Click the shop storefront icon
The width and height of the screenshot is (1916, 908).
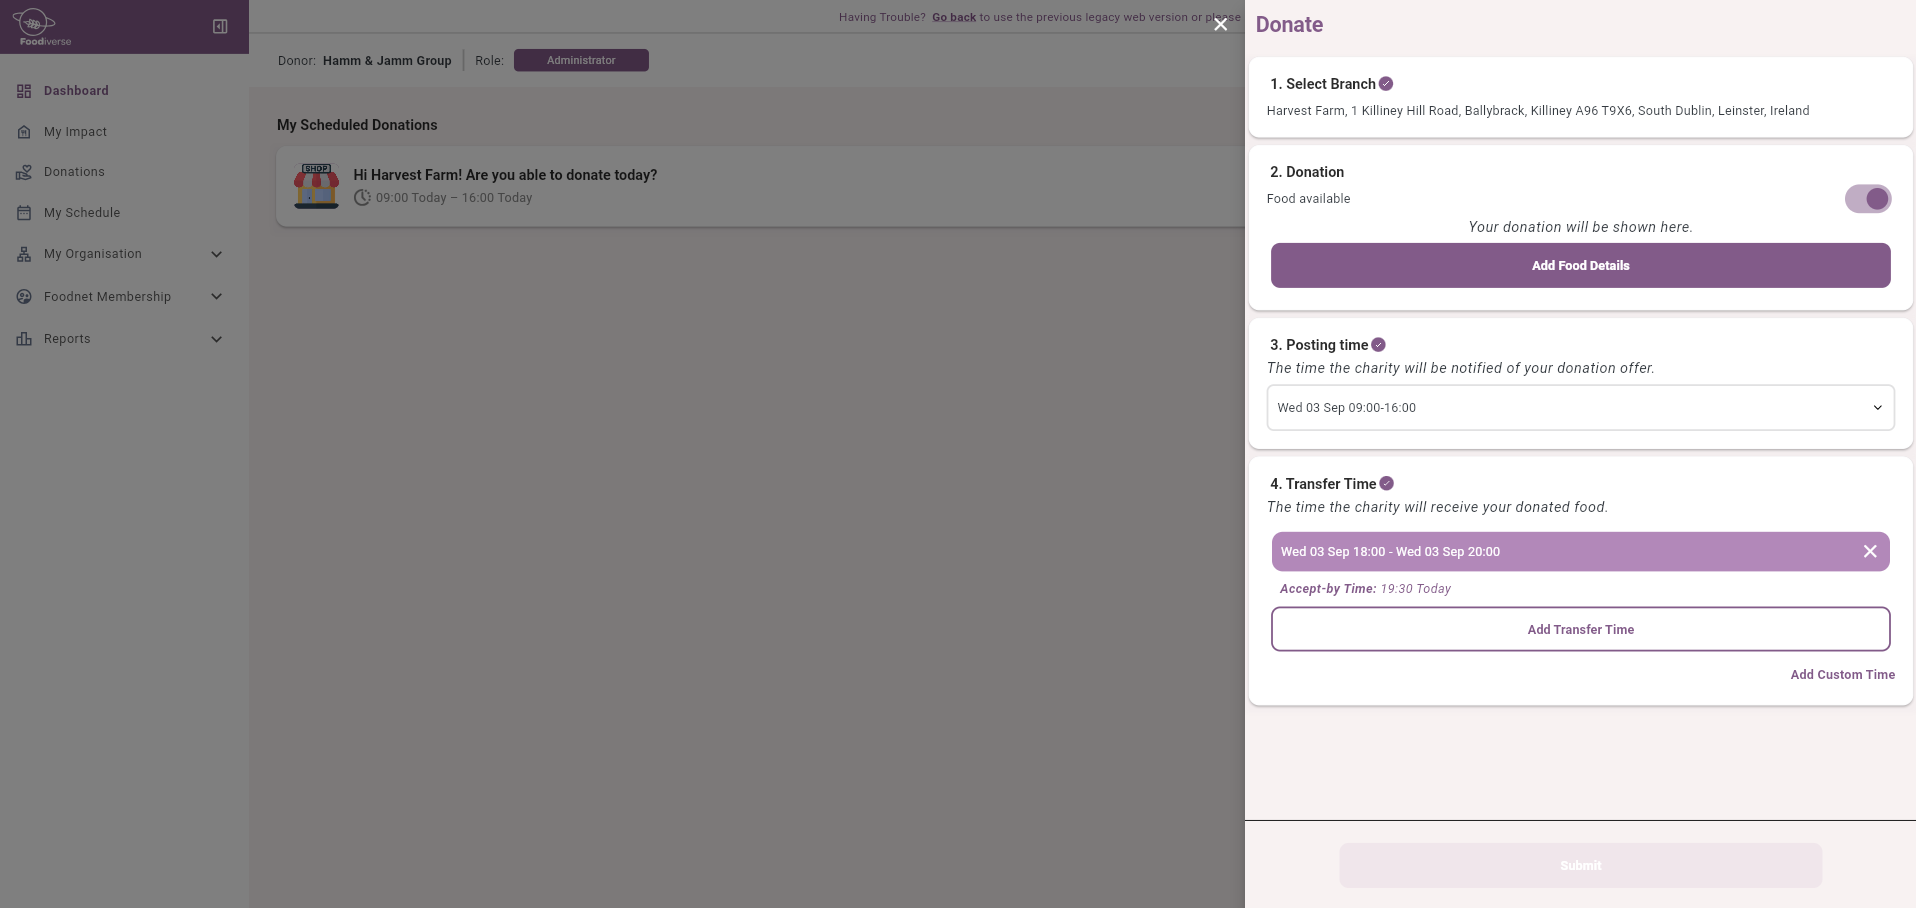click(316, 186)
